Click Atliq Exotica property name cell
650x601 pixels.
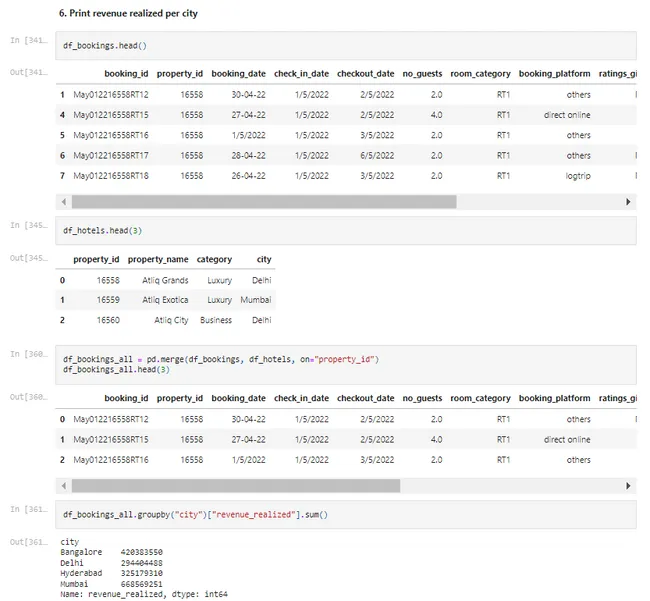[x=165, y=300]
